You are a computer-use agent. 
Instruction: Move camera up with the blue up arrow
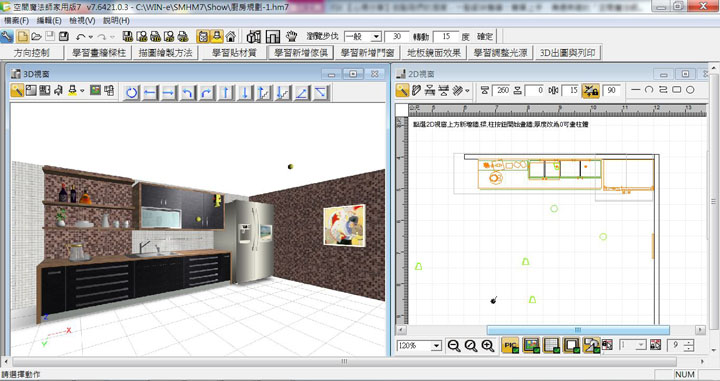coord(225,93)
